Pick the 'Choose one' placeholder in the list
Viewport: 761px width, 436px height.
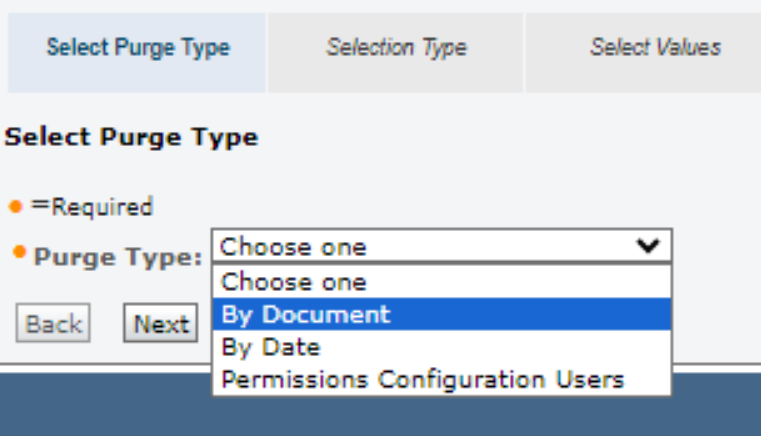[294, 282]
